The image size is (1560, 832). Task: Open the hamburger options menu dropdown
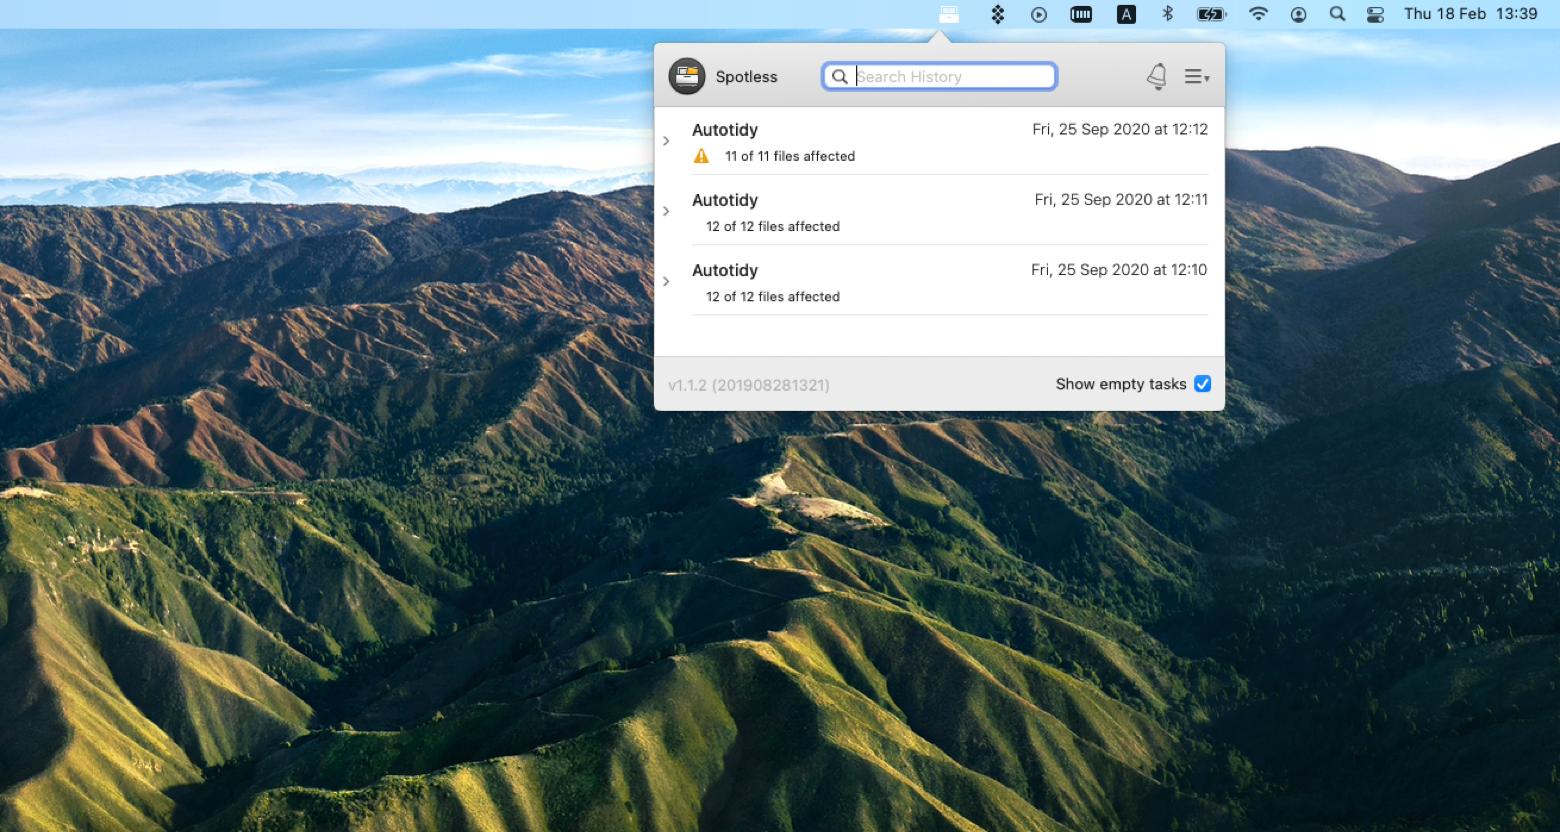click(x=1197, y=76)
